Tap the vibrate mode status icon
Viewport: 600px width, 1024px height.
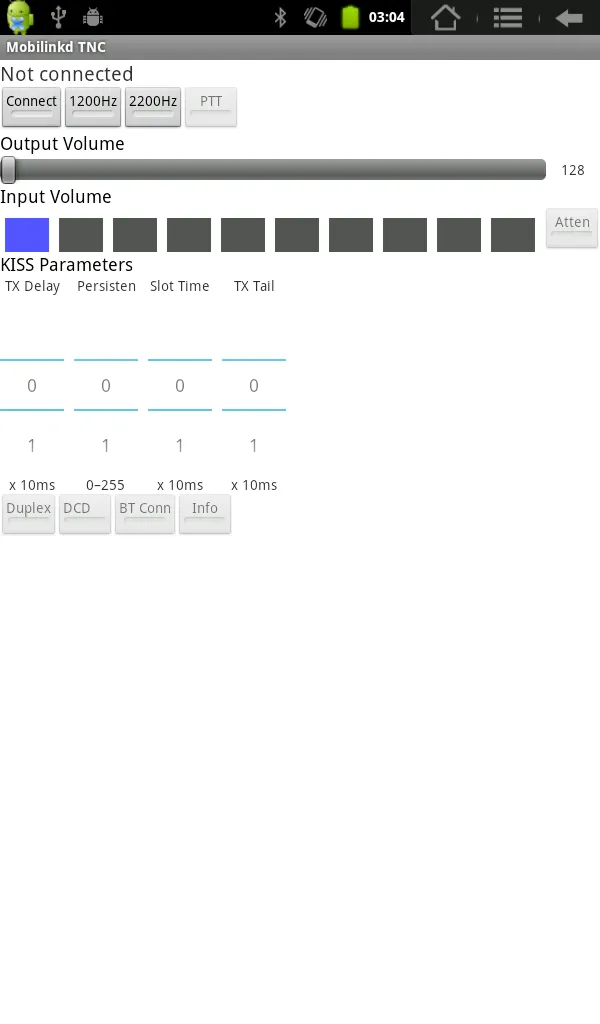coord(315,18)
